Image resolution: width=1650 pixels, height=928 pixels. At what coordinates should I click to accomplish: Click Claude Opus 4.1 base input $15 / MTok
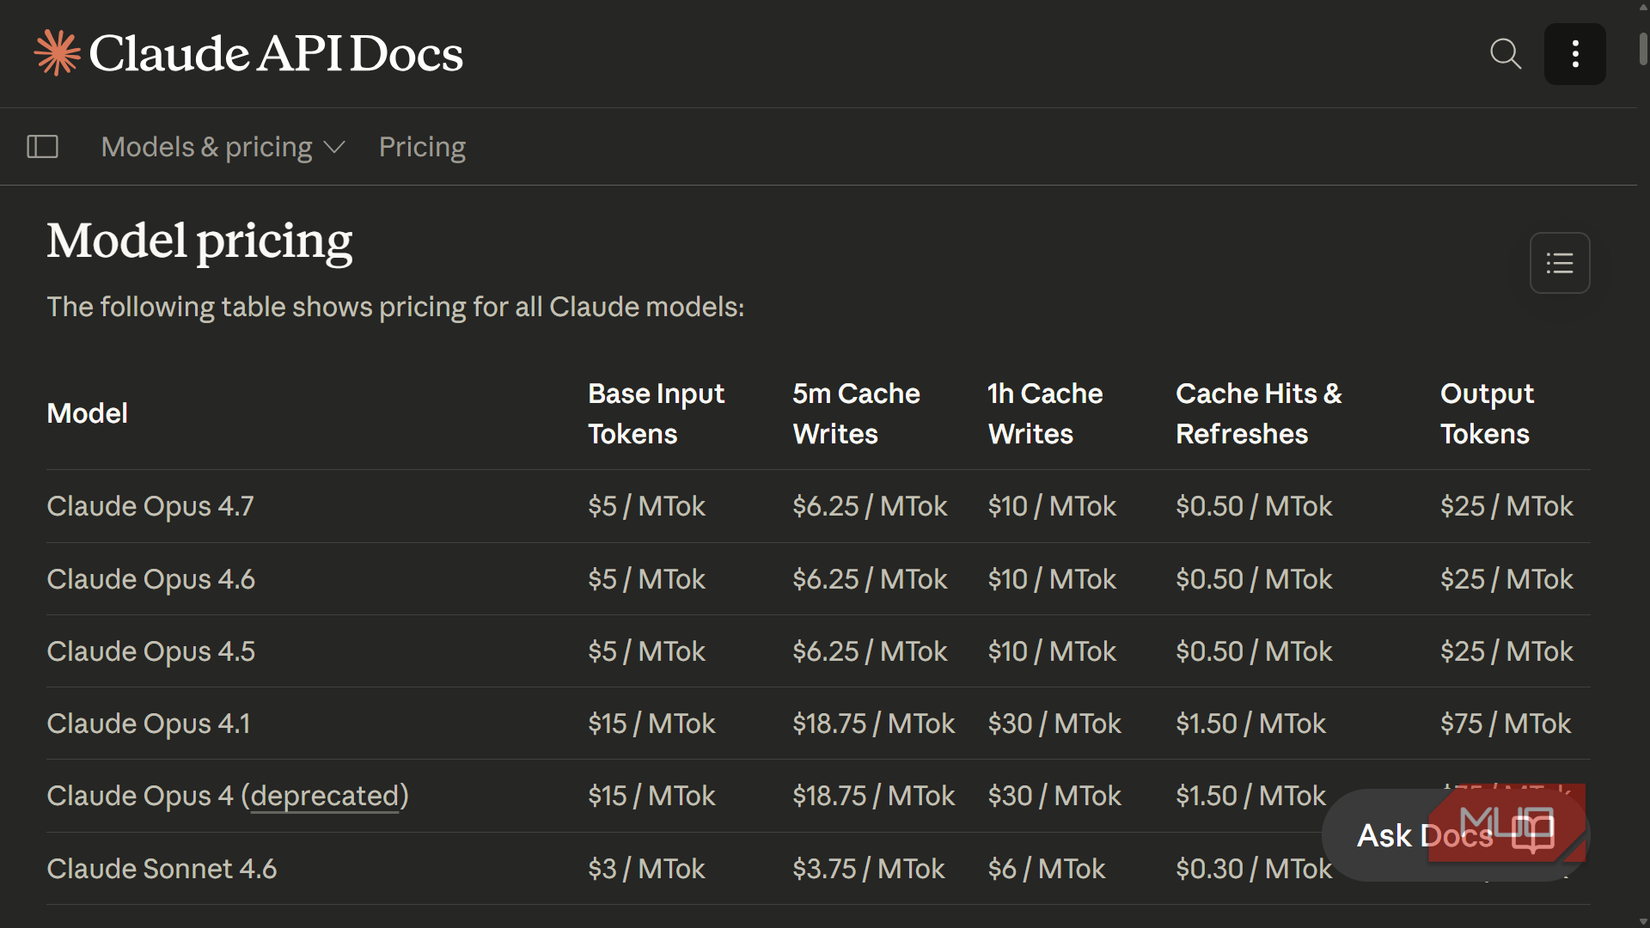652,723
